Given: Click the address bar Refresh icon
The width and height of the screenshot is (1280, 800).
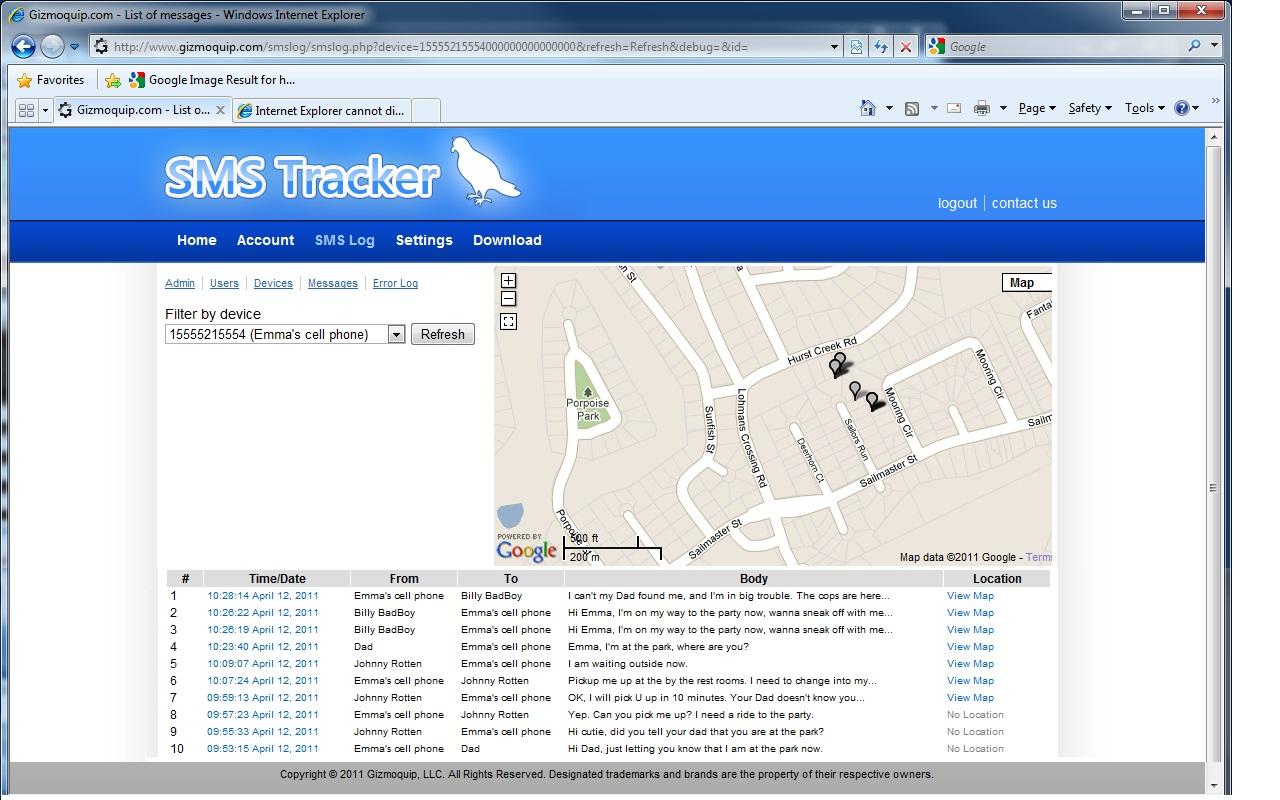Looking at the screenshot, I should 881,47.
